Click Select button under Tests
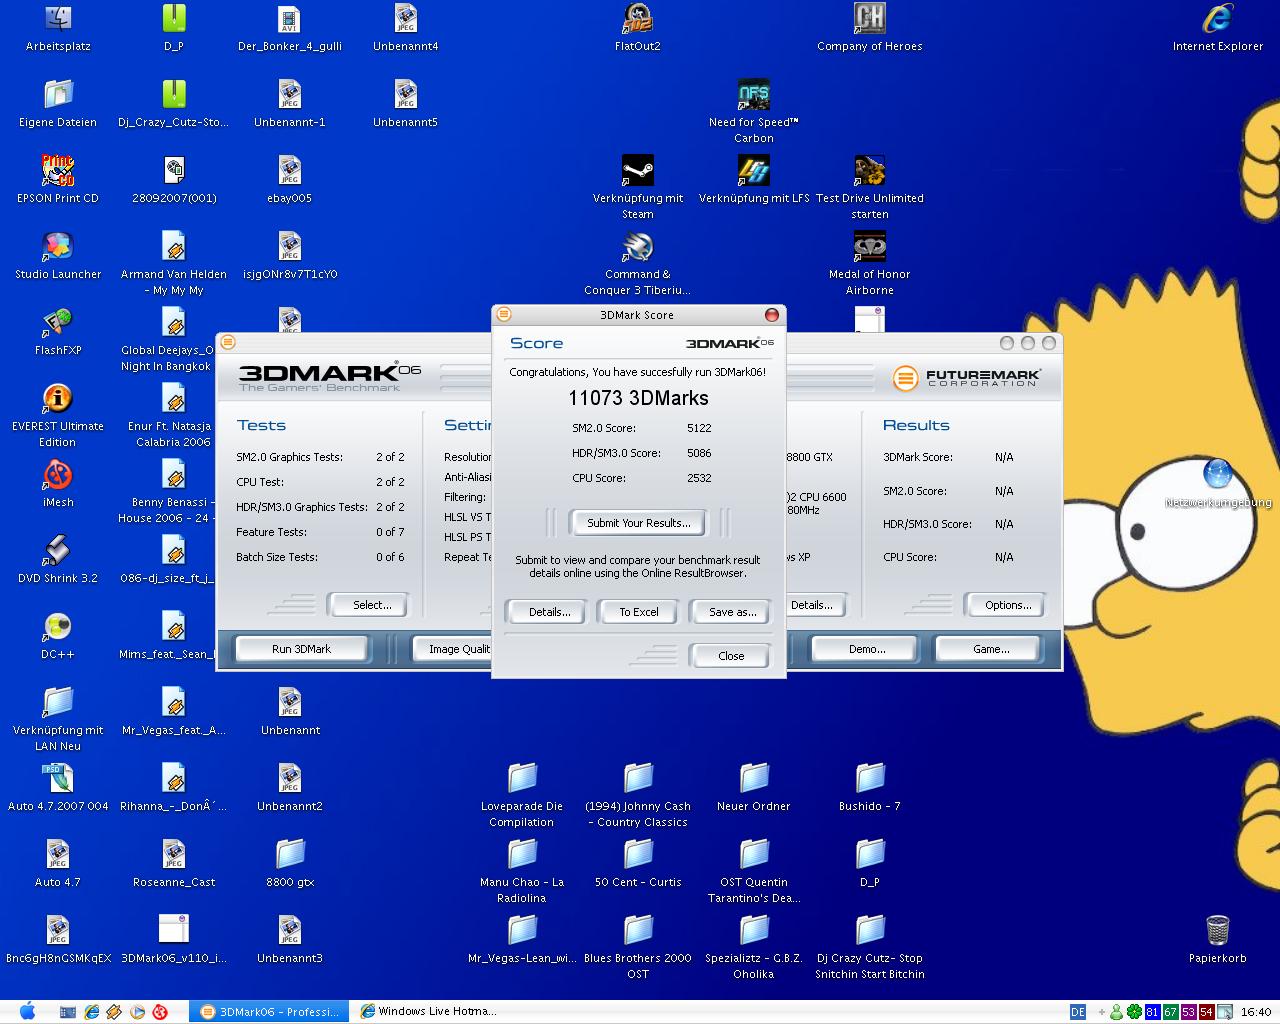 (x=371, y=605)
